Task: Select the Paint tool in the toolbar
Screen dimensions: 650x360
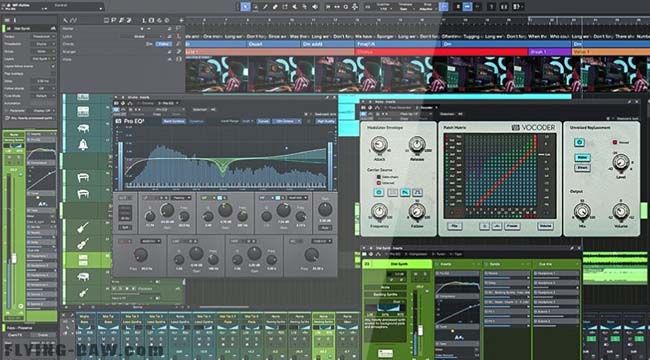Action: pos(285,6)
